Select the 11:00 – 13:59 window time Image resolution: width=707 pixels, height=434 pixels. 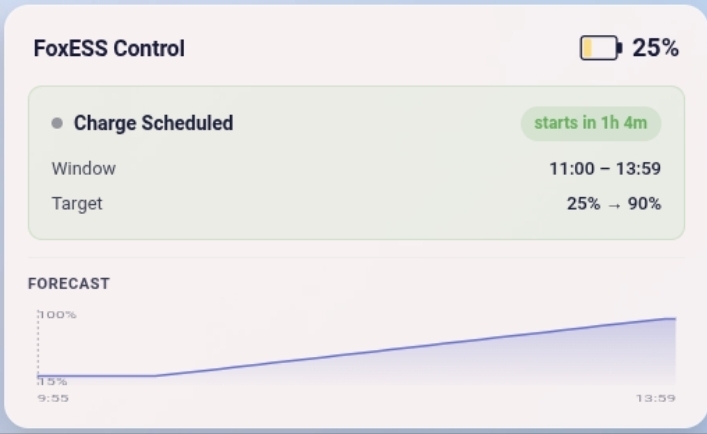click(605, 168)
